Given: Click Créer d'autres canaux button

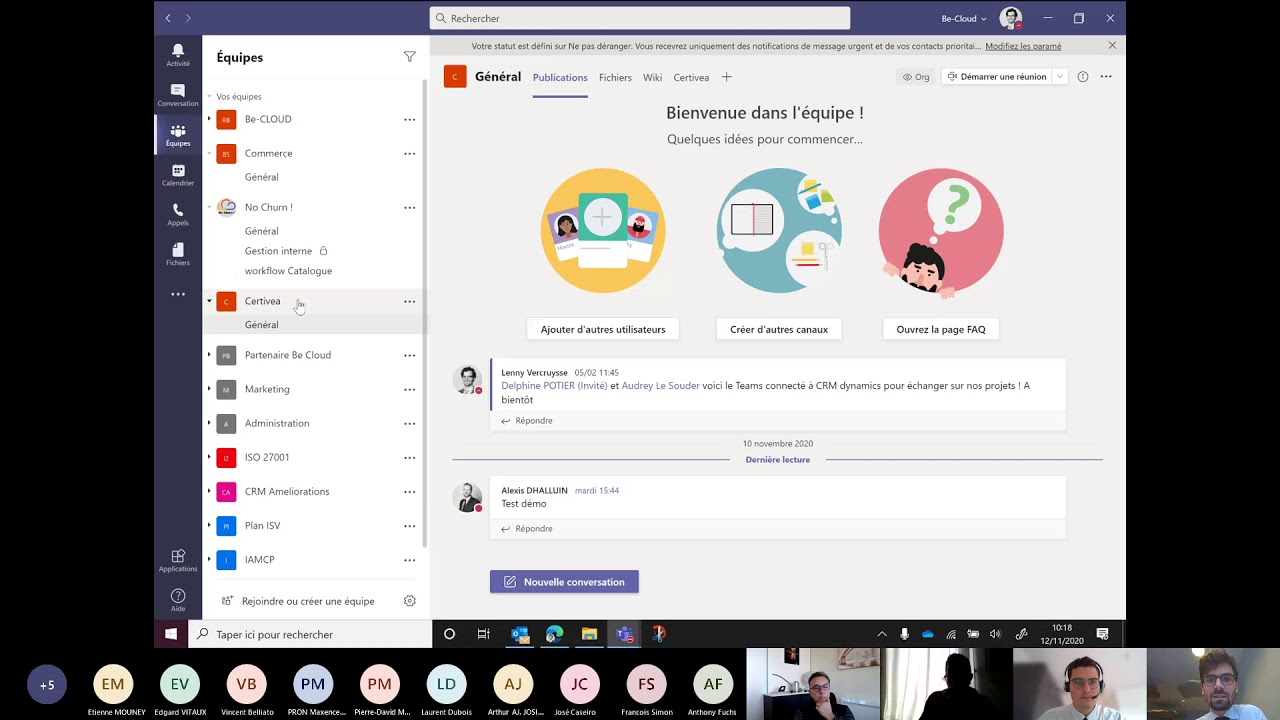Looking at the screenshot, I should click(x=779, y=329).
